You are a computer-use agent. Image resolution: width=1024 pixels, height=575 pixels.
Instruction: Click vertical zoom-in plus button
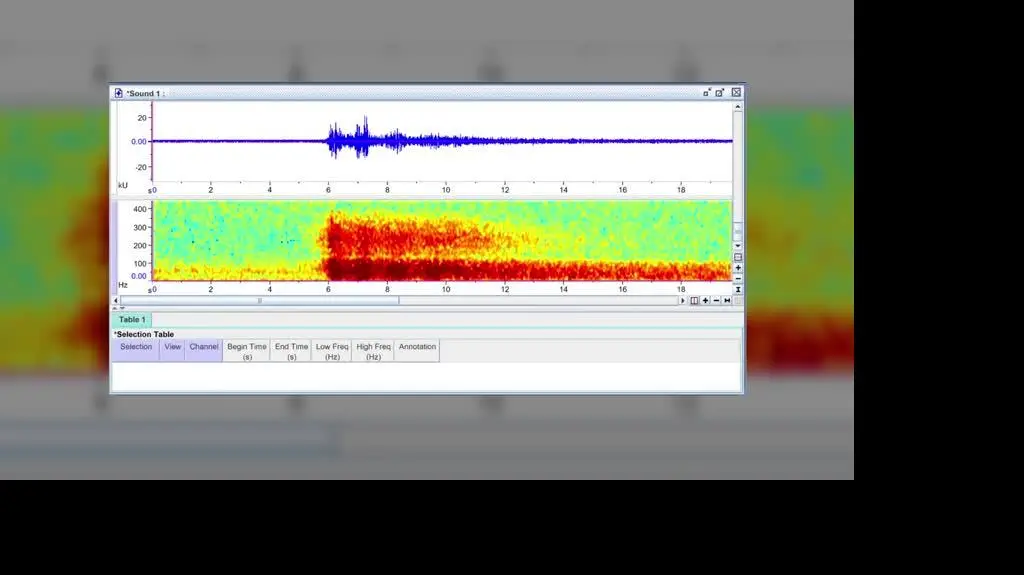click(738, 268)
